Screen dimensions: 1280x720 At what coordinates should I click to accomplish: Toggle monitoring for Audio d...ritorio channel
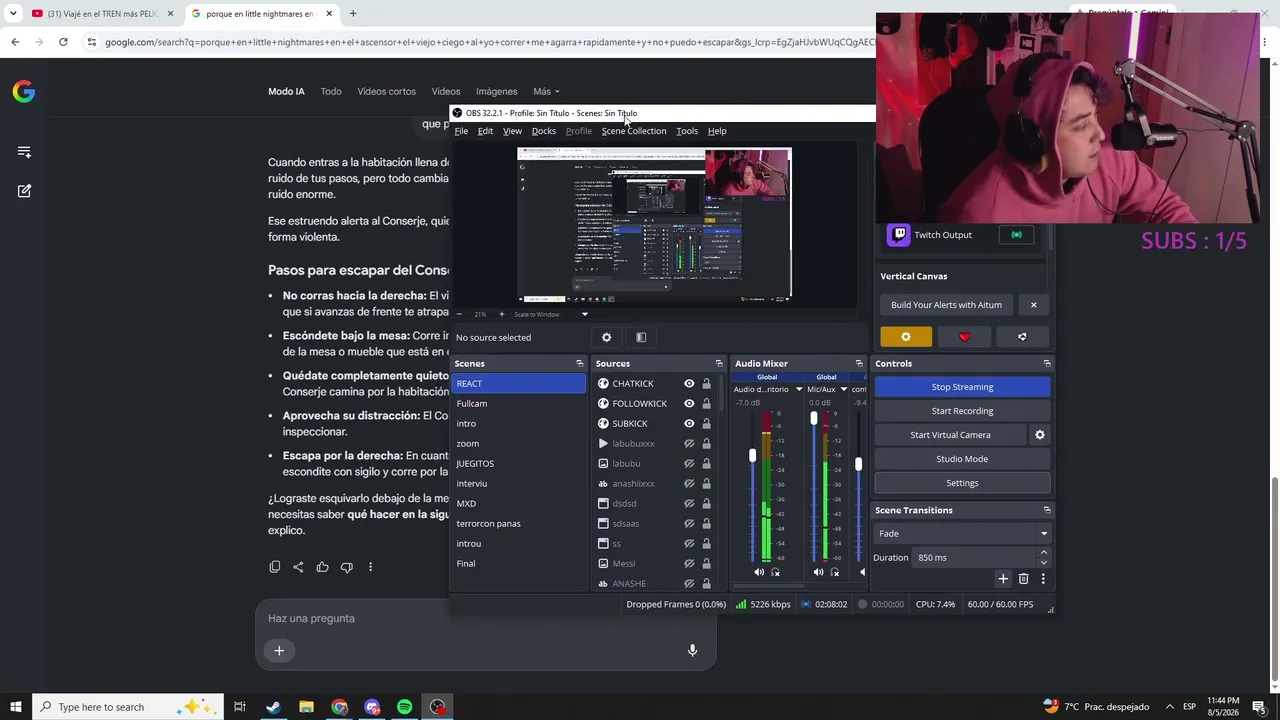(775, 573)
